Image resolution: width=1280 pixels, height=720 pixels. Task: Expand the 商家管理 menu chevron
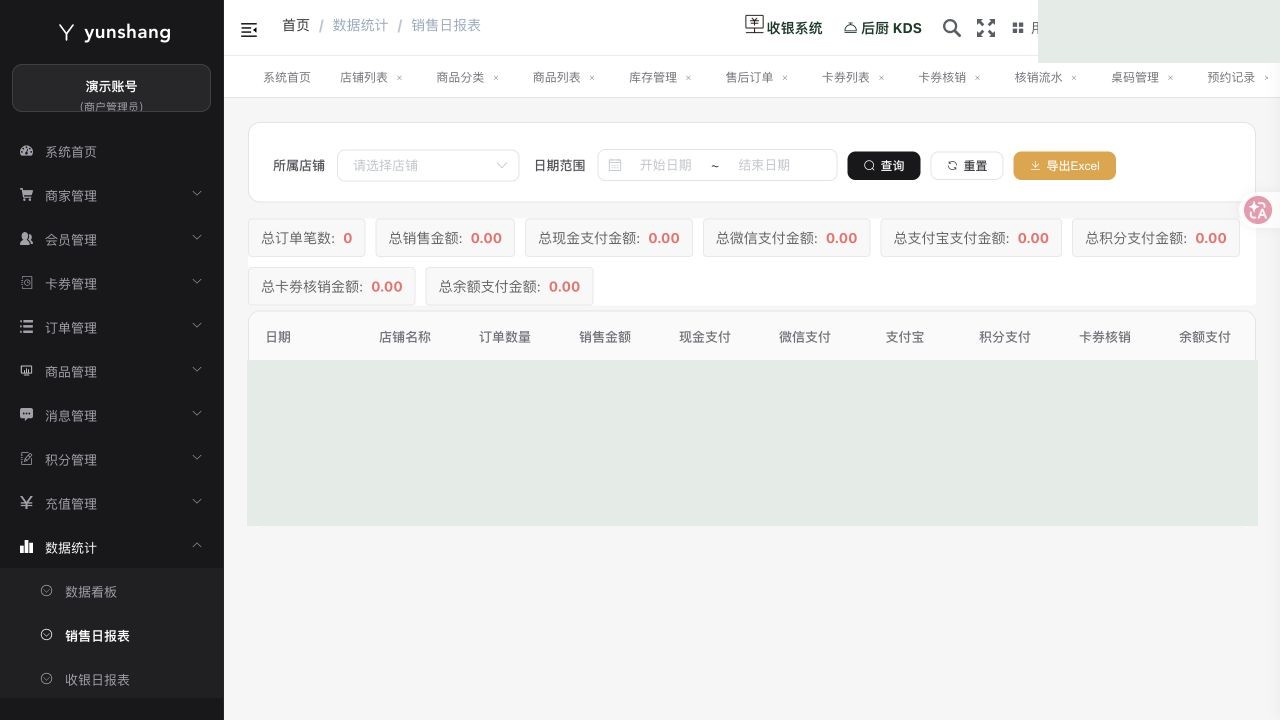click(197, 193)
